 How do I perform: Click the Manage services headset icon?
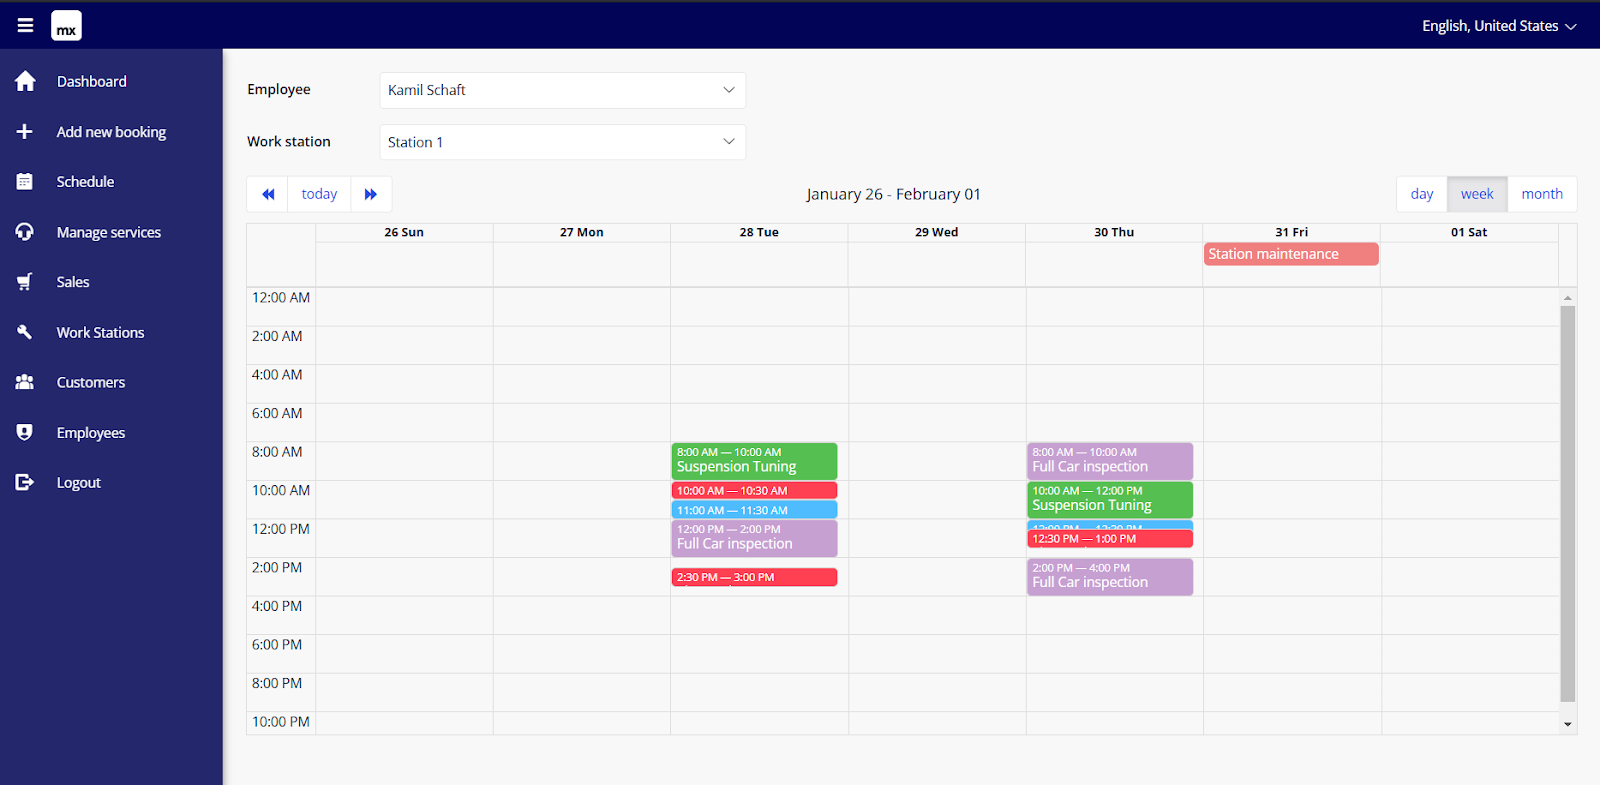pos(25,232)
